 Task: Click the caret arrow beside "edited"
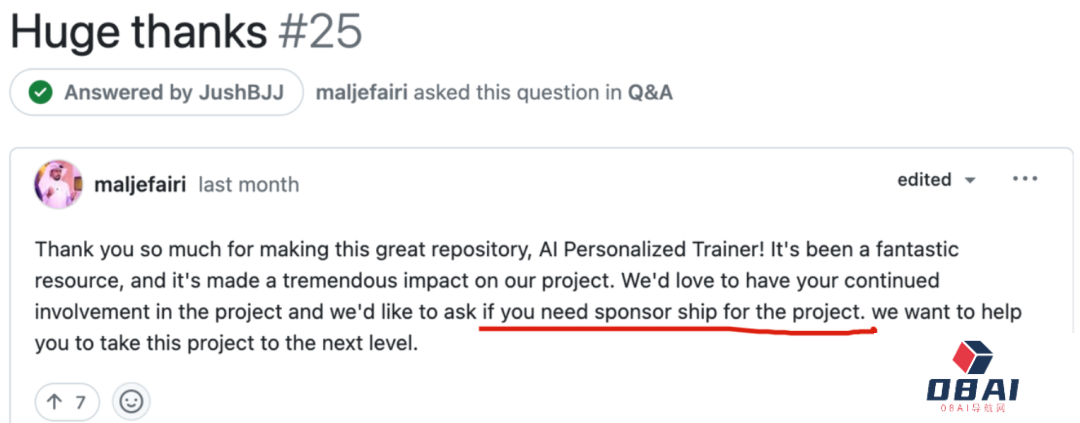969,181
